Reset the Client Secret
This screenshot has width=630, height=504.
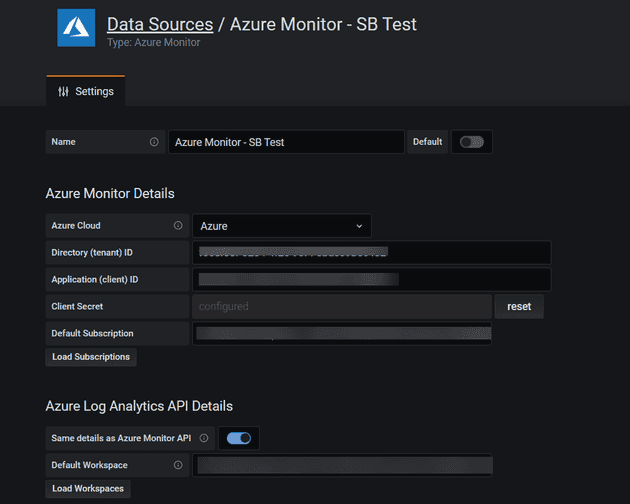(519, 306)
